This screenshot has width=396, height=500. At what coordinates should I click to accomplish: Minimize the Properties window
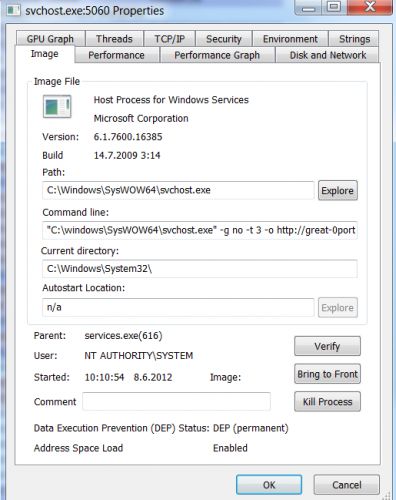point(308,7)
